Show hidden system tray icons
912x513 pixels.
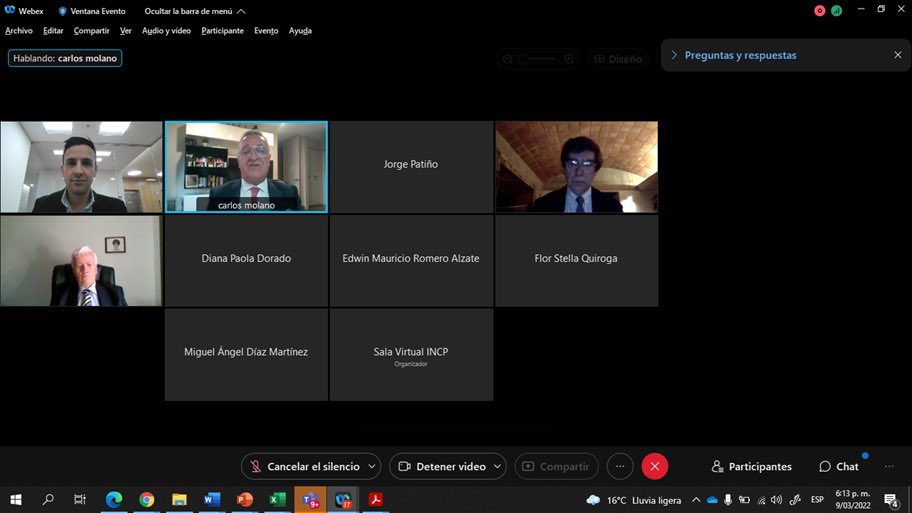tap(696, 500)
